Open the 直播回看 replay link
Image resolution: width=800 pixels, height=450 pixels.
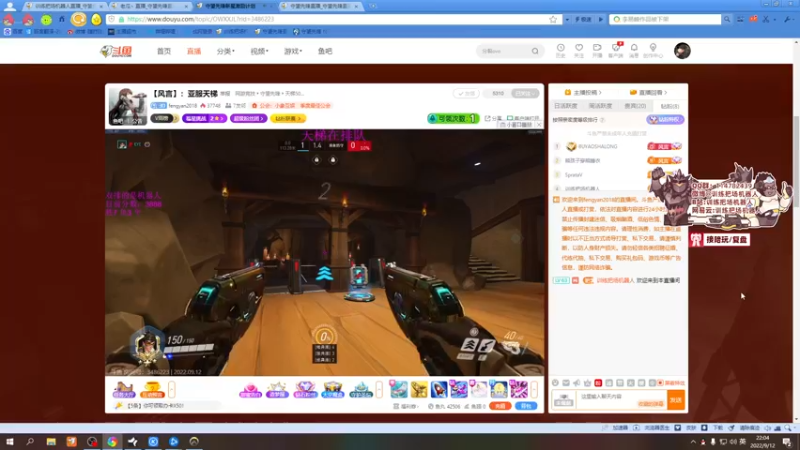648,92
